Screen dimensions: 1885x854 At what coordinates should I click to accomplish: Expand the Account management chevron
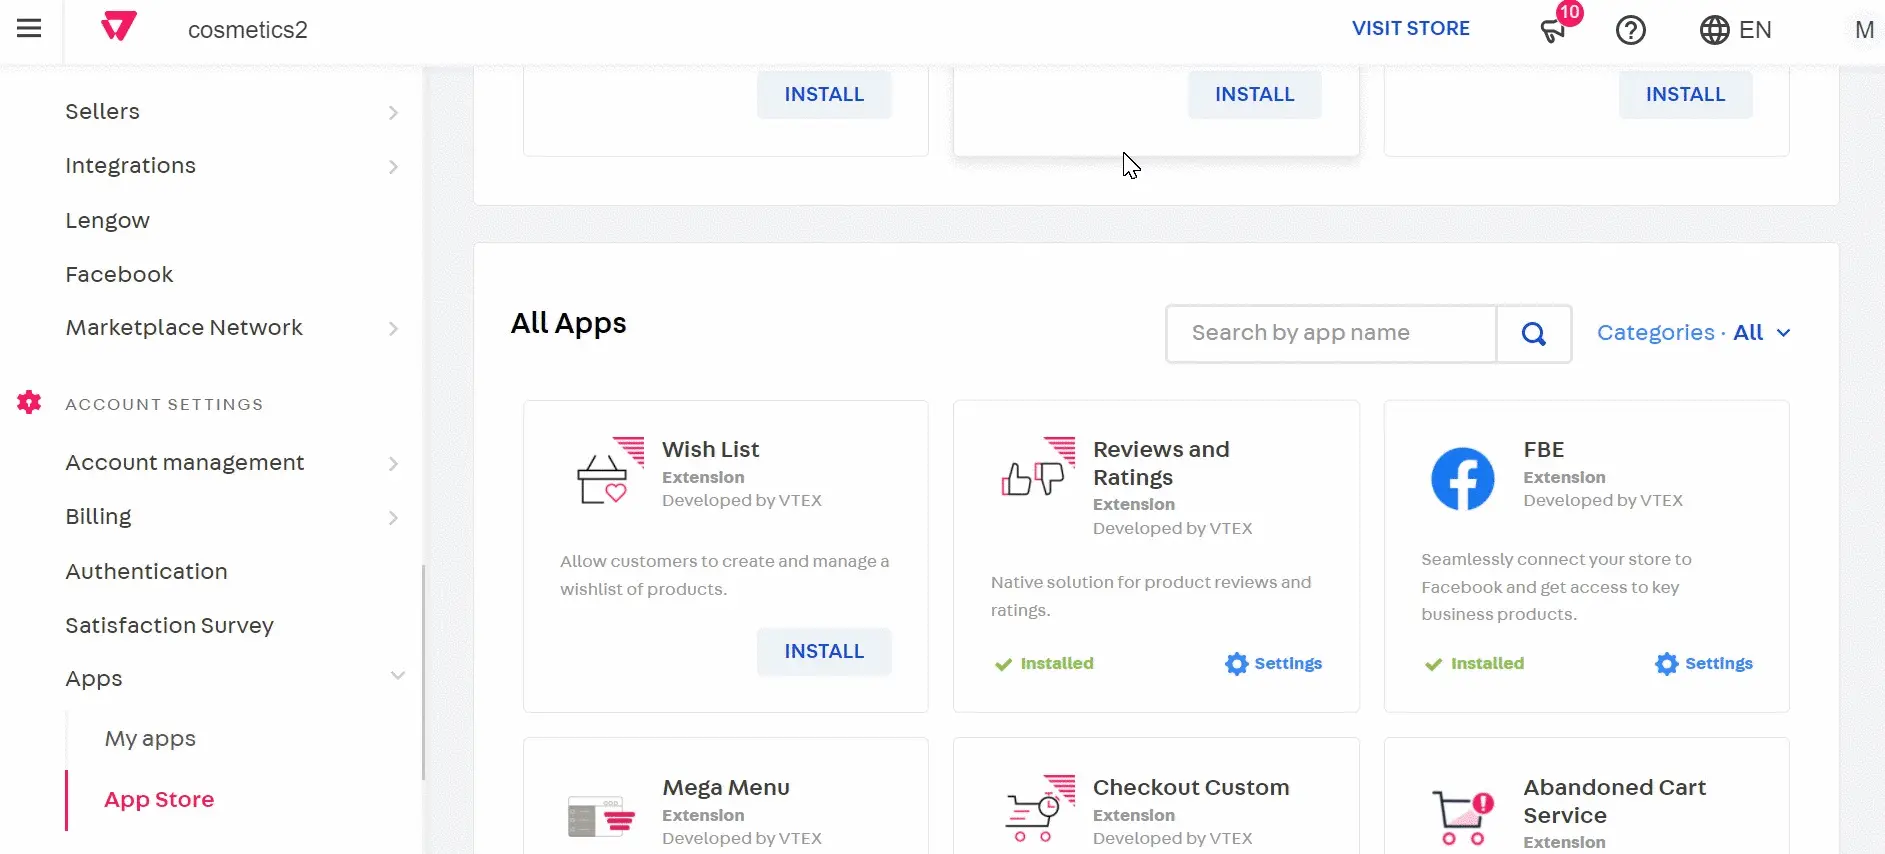pos(393,464)
